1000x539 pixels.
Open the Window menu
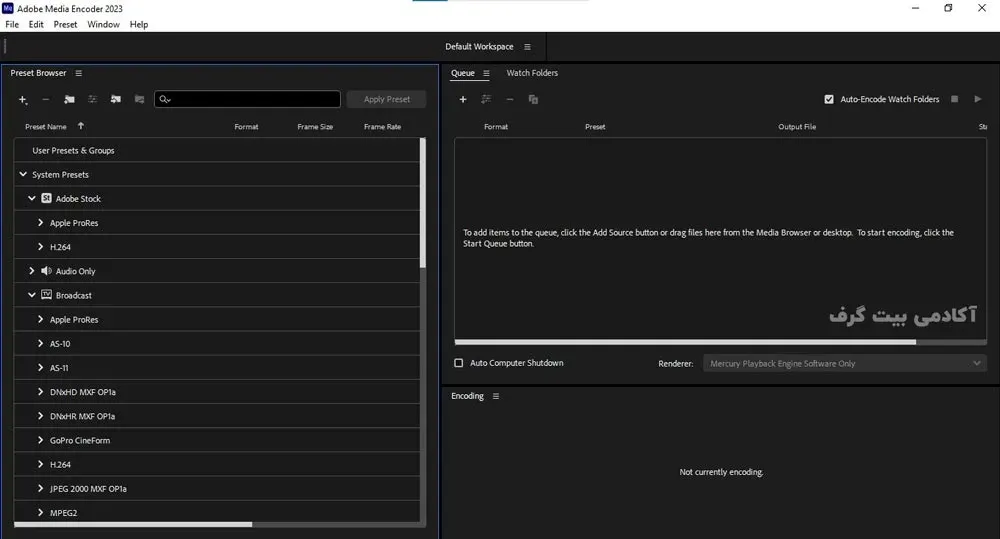[103, 24]
